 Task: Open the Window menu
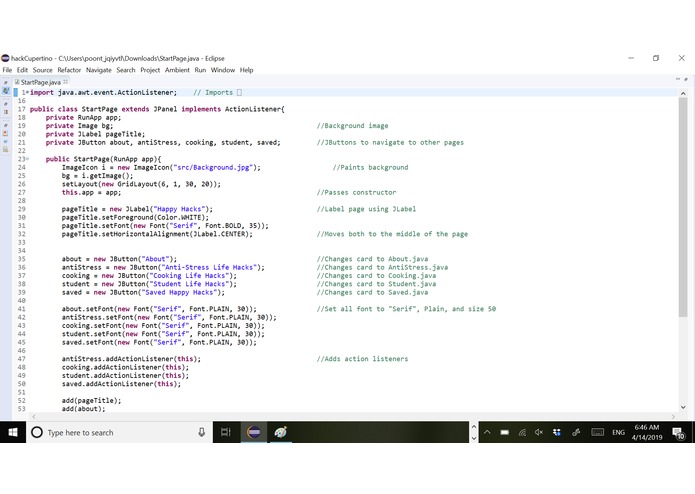point(223,70)
